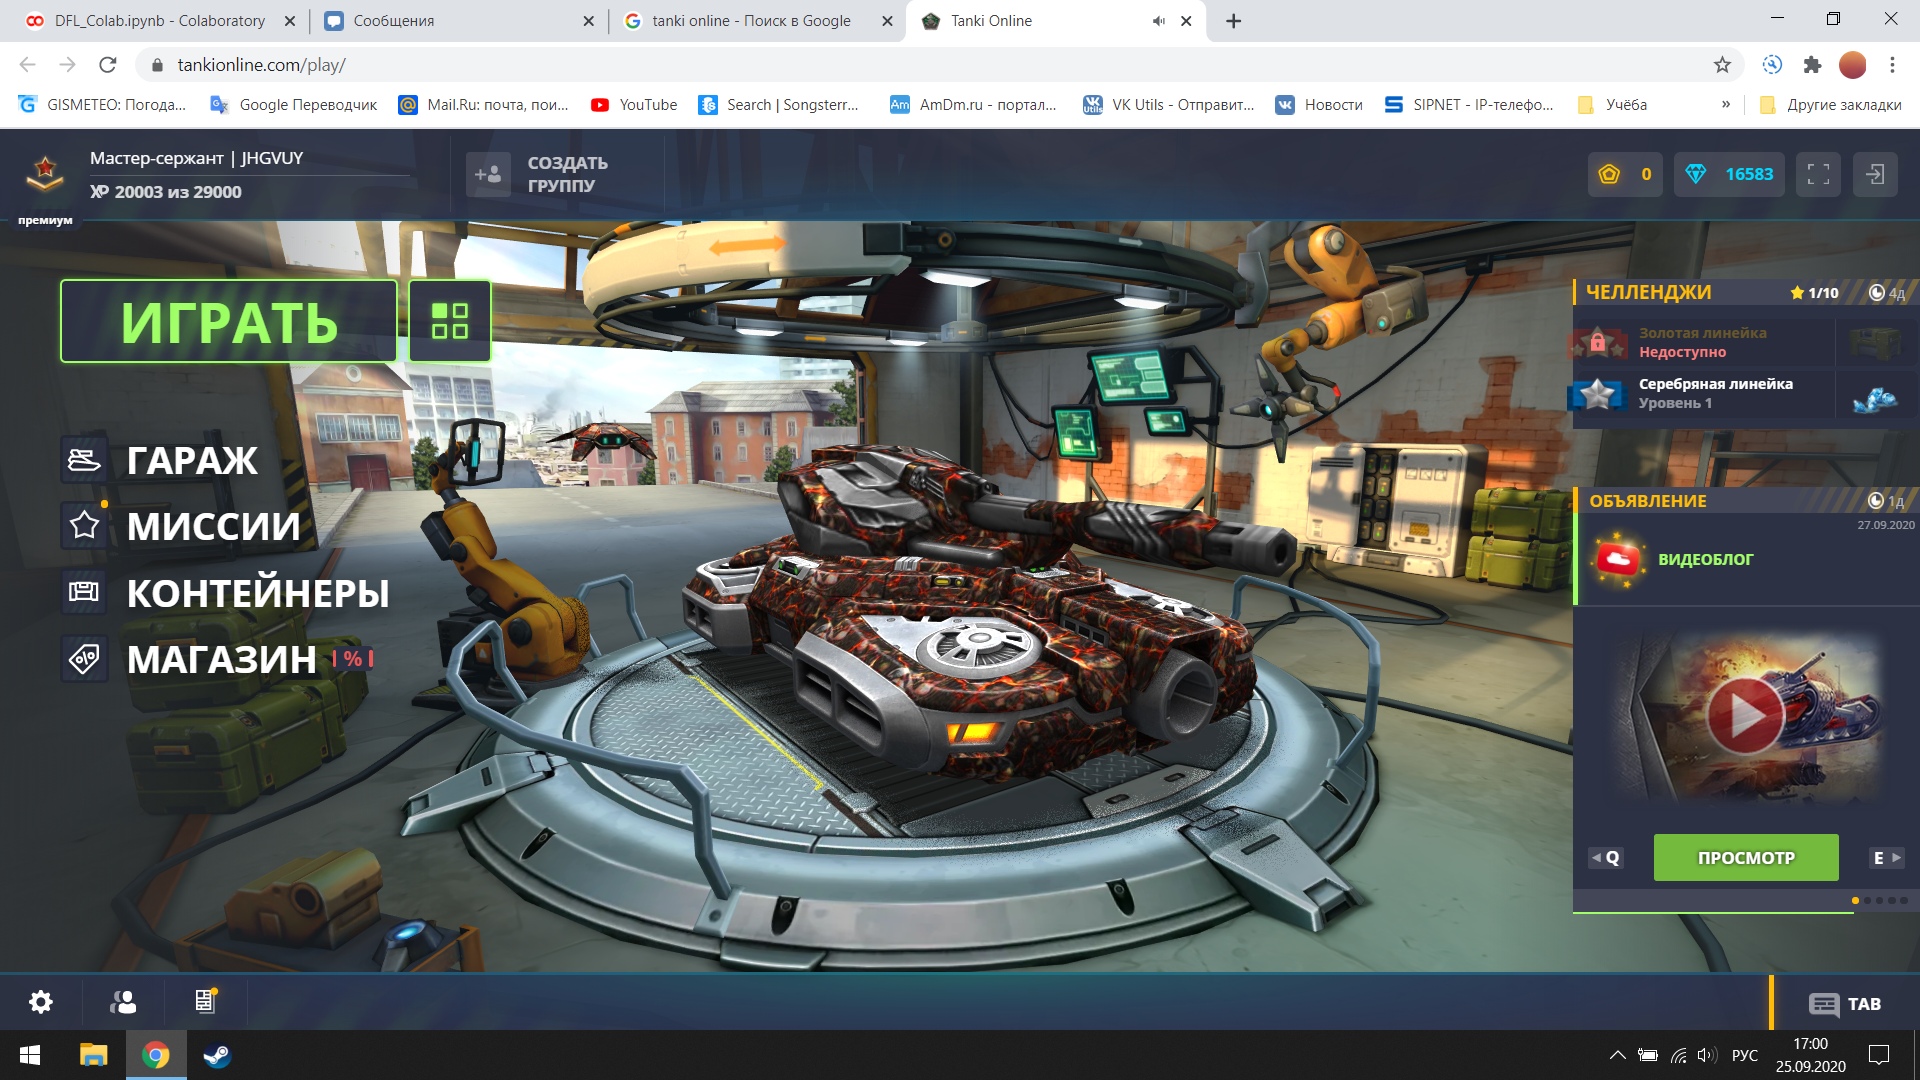Click the shop discount tag icon

84,659
